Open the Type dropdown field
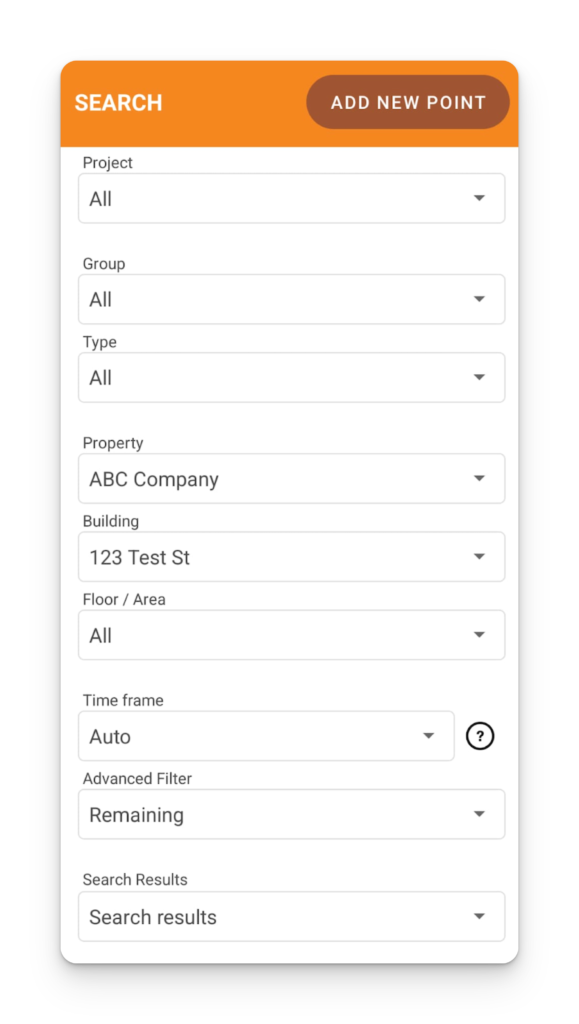579x1024 pixels. pos(291,377)
